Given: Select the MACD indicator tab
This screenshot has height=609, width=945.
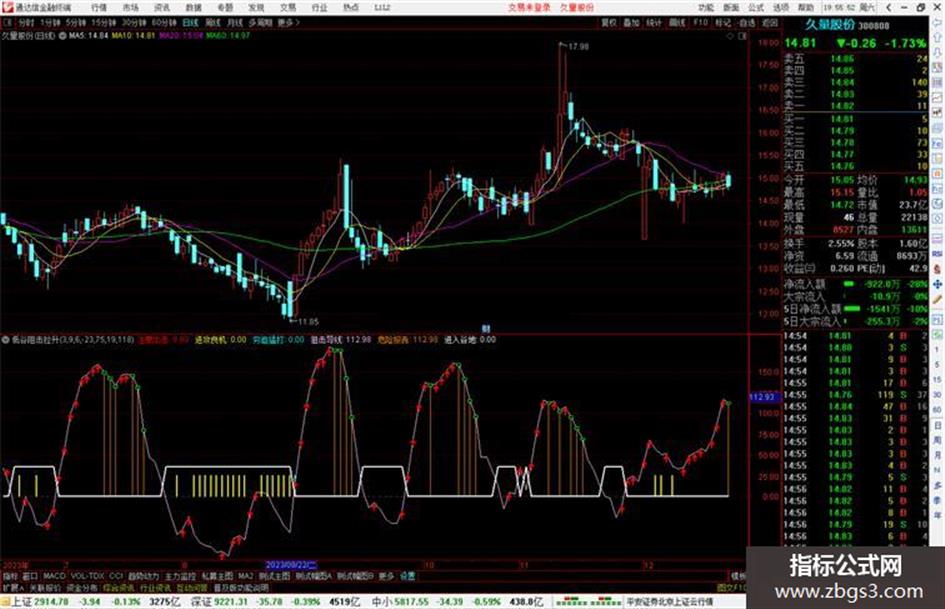Looking at the screenshot, I should tap(54, 576).
